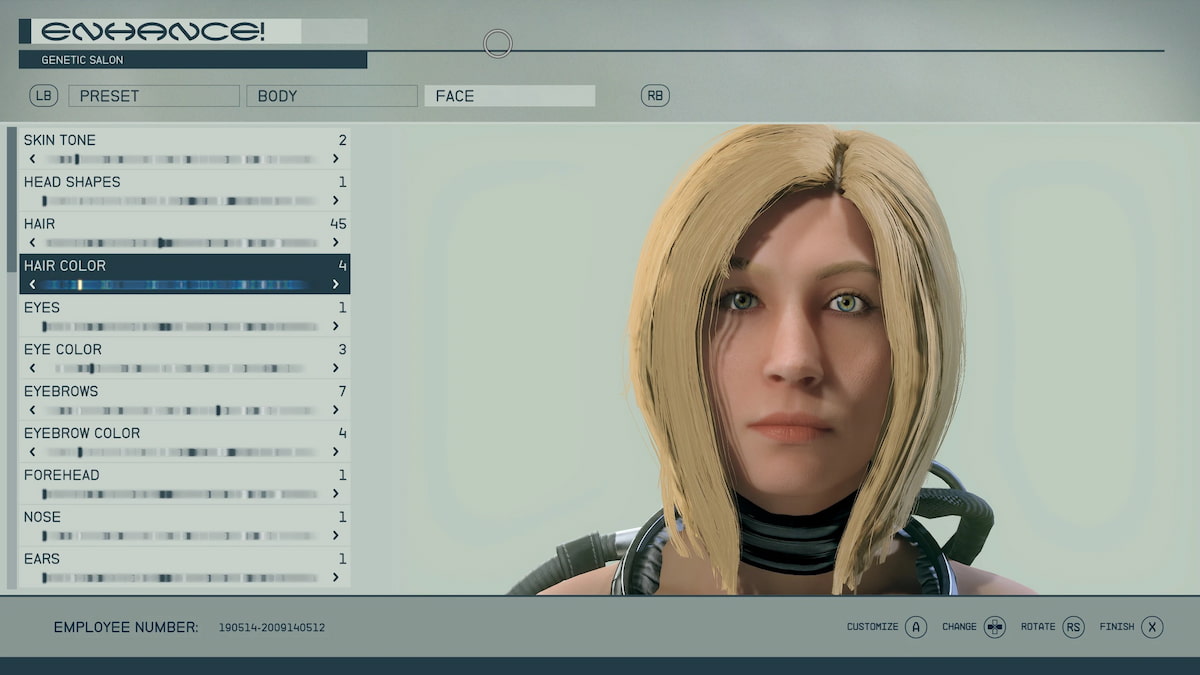This screenshot has height=675, width=1200.
Task: Open the BODY tab
Action: pos(331,95)
